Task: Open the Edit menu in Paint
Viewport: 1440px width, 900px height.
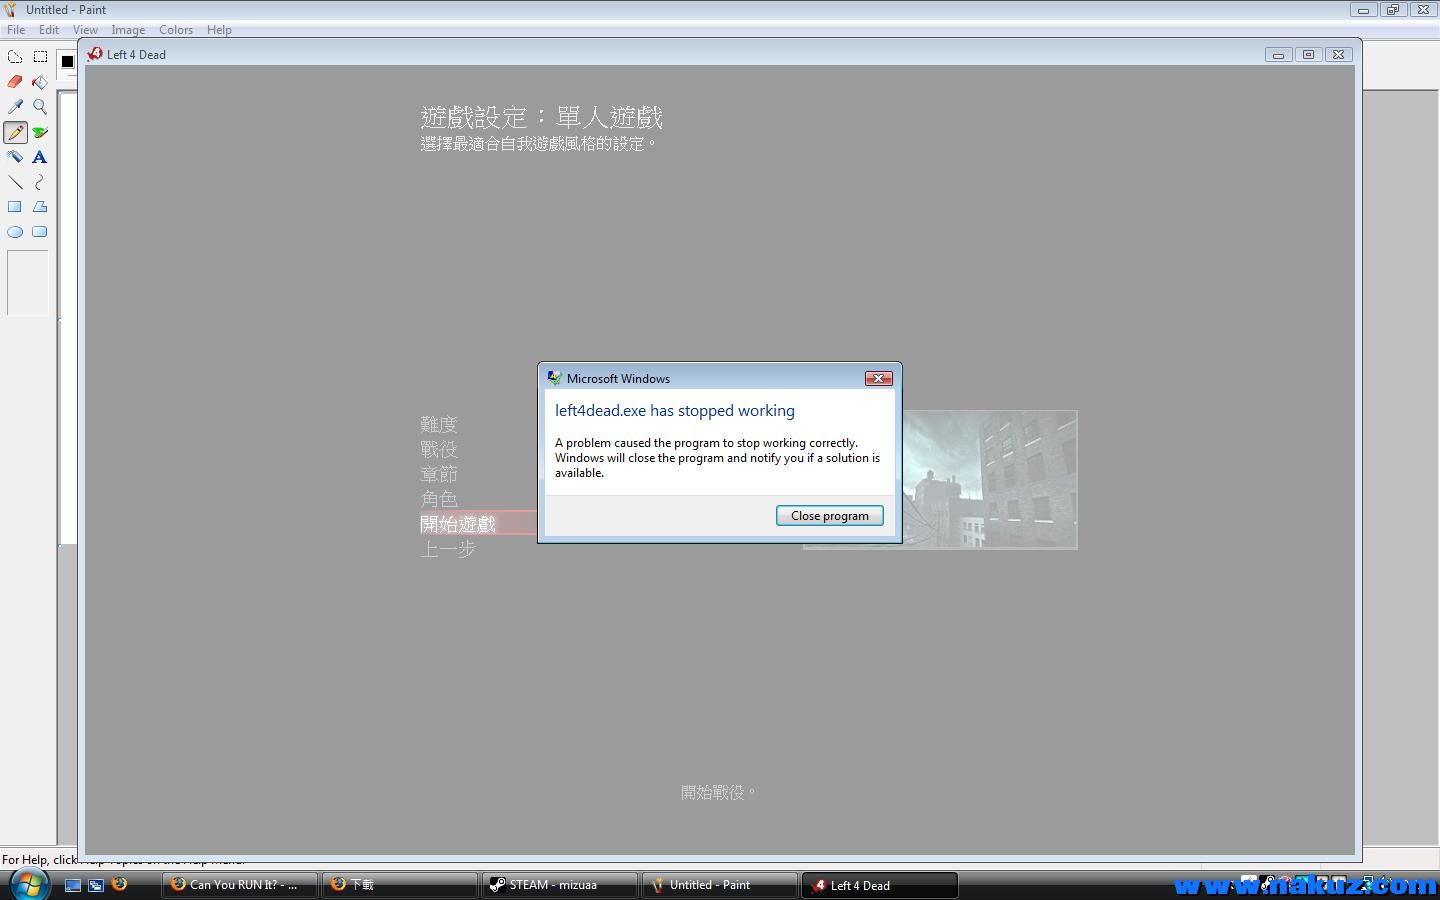Action: tap(49, 30)
